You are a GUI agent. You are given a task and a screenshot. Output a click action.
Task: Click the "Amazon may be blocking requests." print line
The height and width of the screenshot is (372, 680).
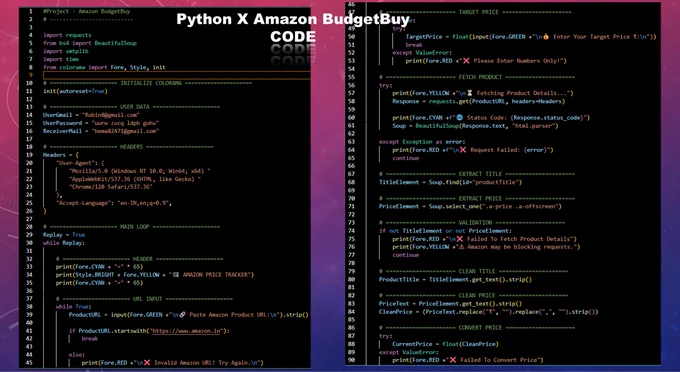point(486,247)
